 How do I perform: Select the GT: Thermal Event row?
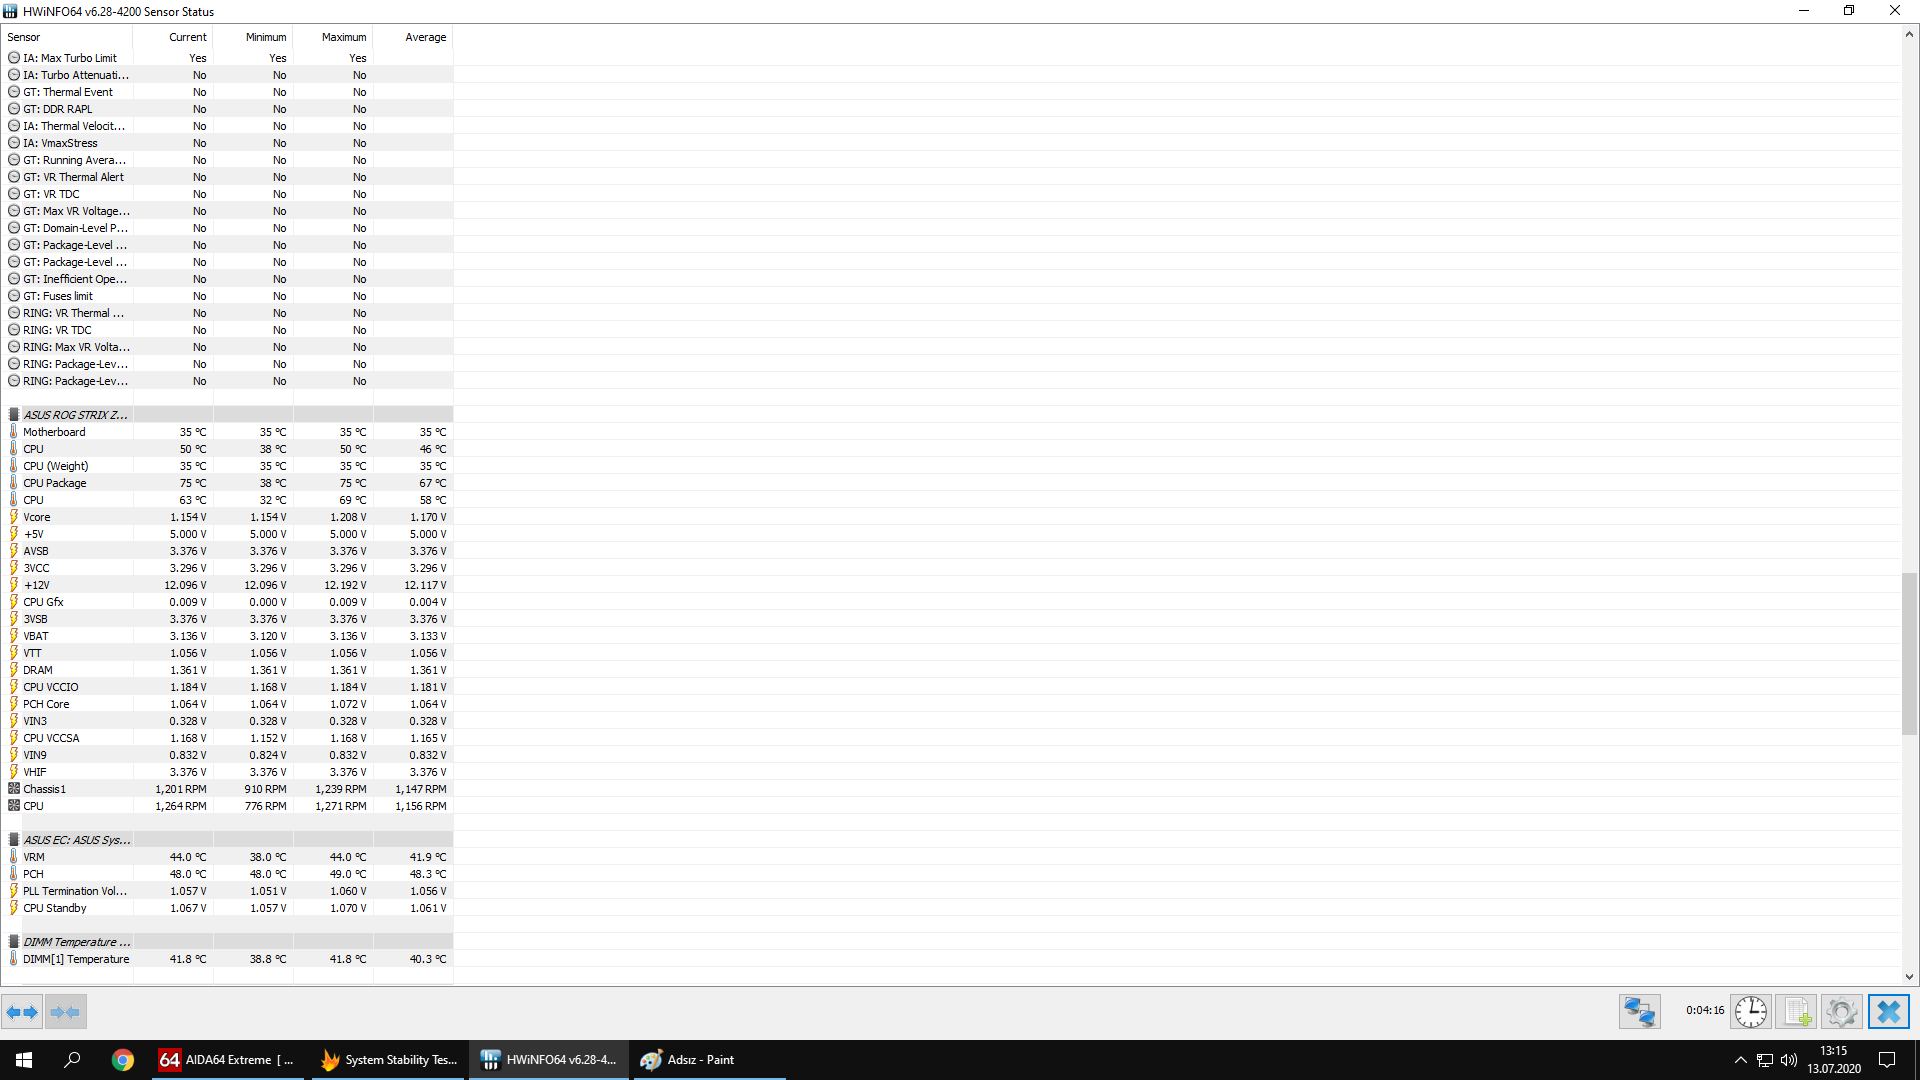coord(228,92)
